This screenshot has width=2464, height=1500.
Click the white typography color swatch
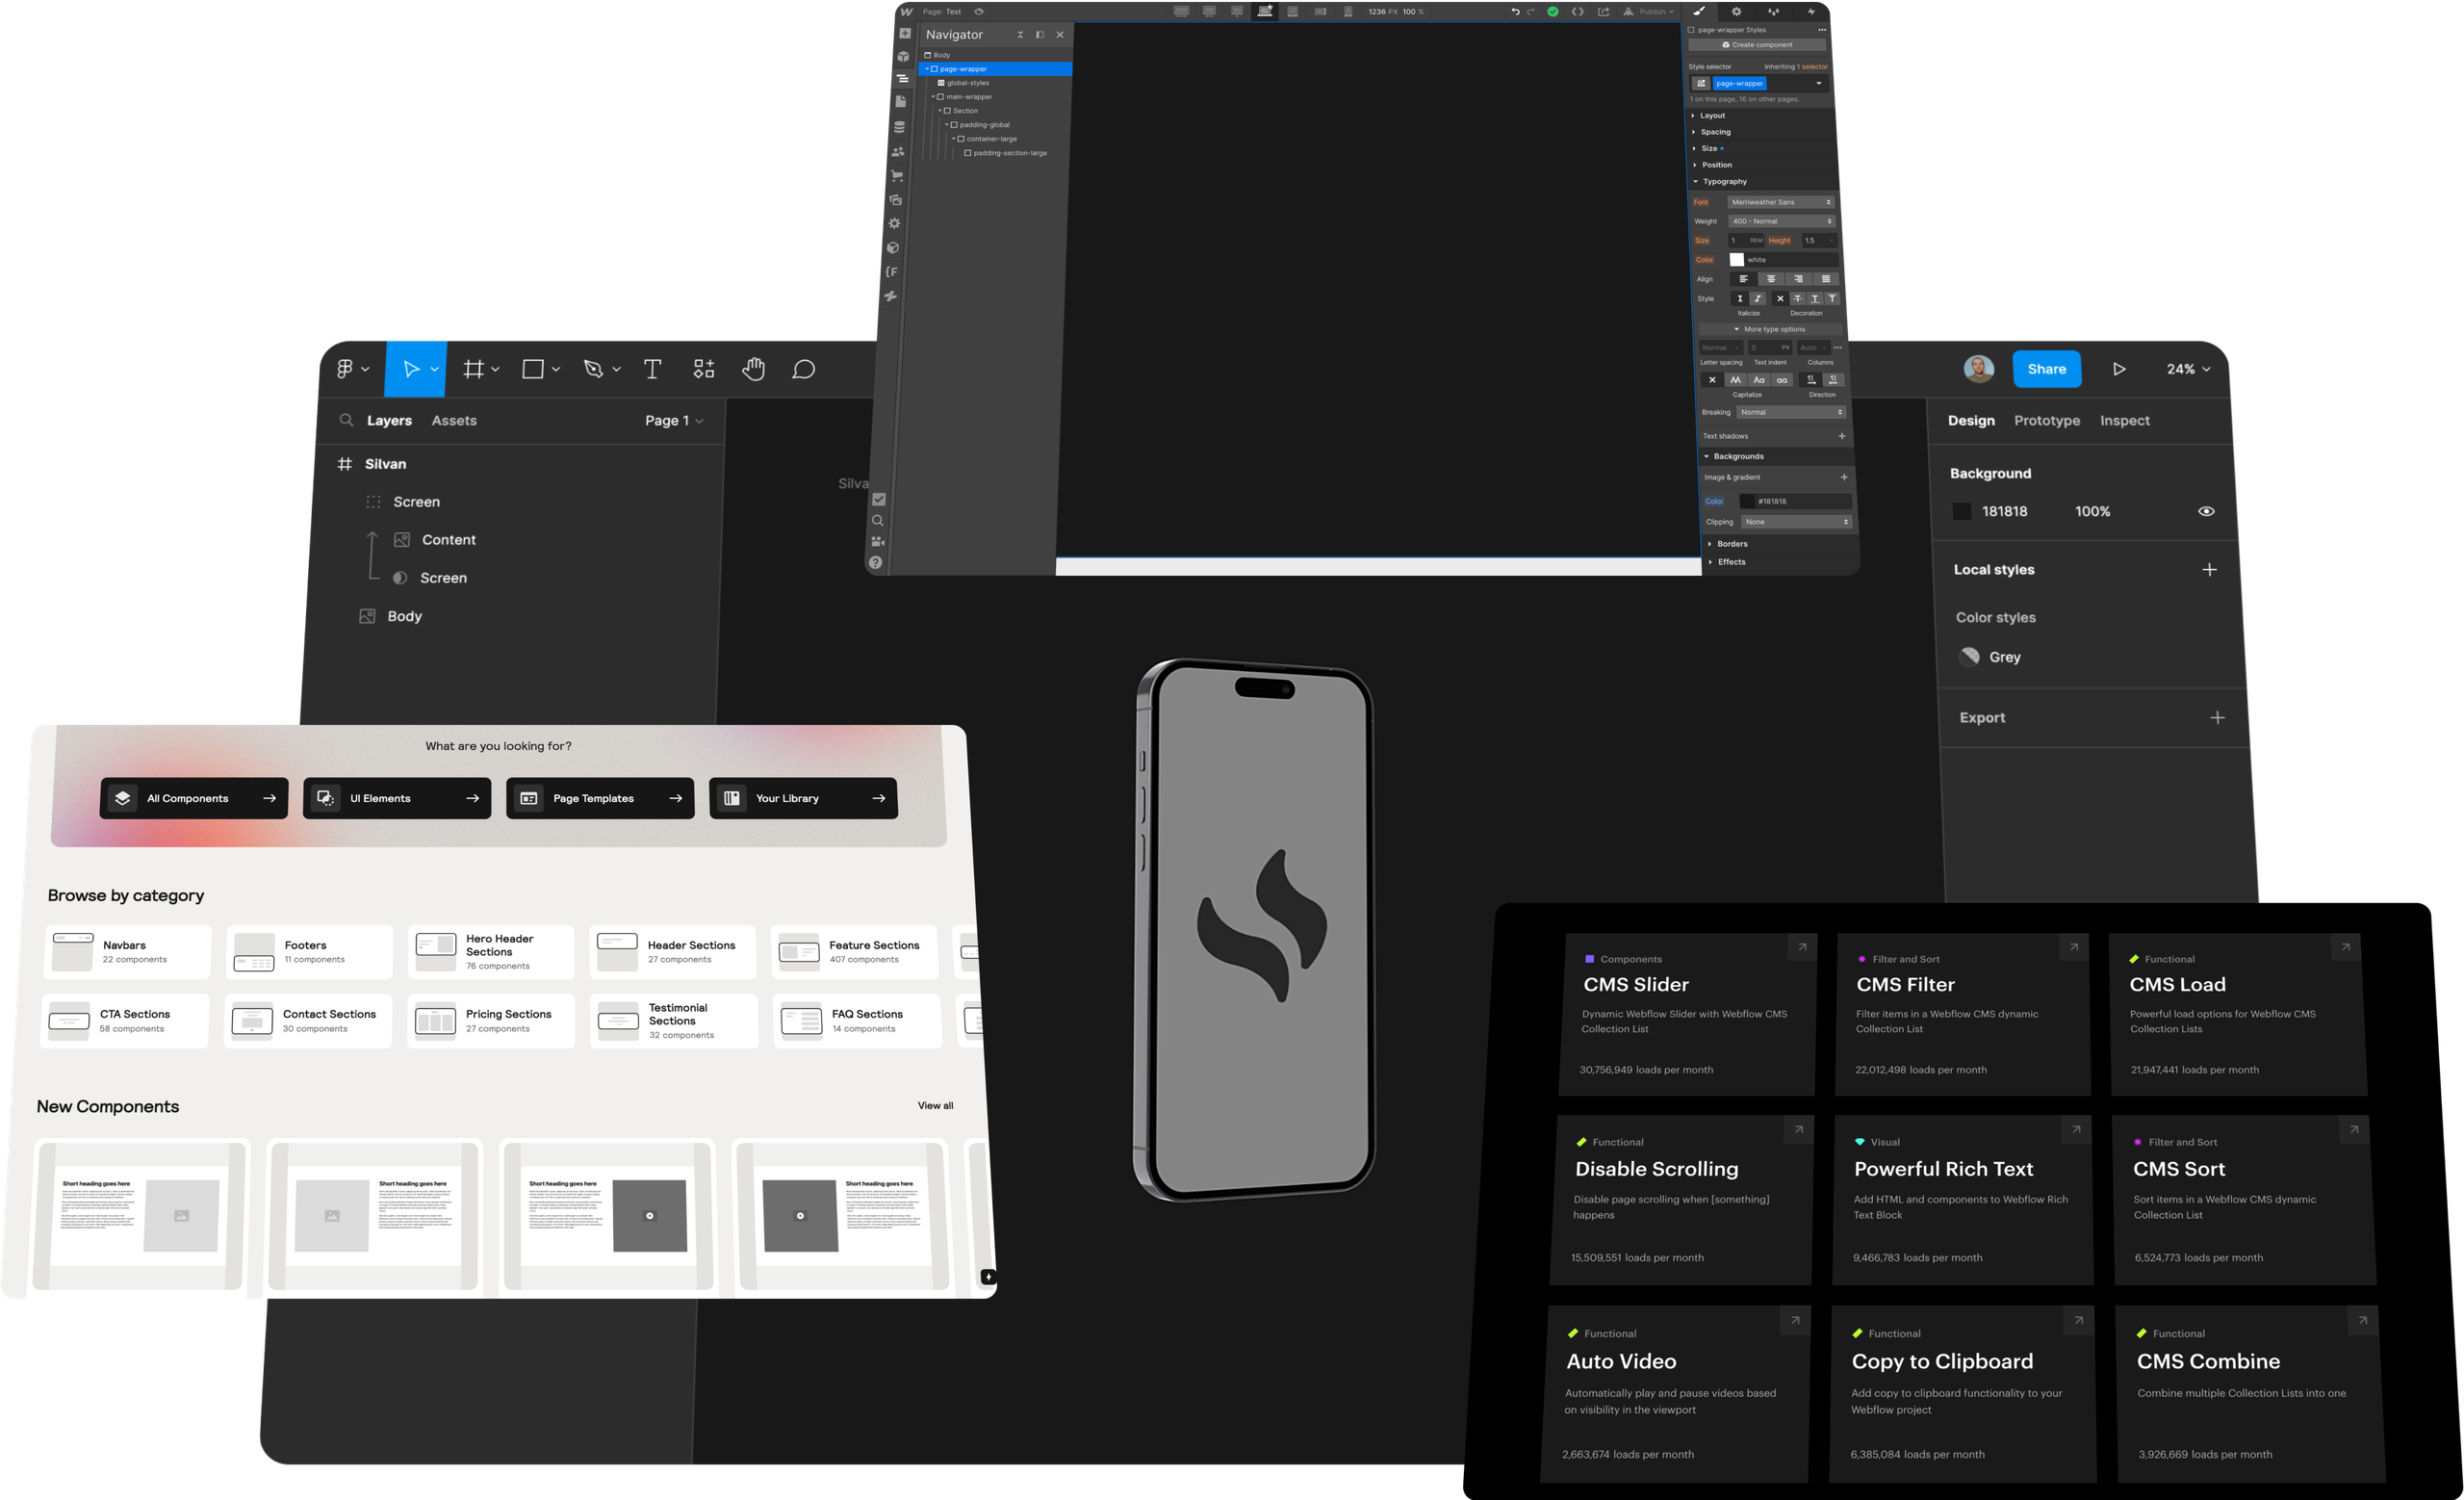pyautogui.click(x=1737, y=260)
